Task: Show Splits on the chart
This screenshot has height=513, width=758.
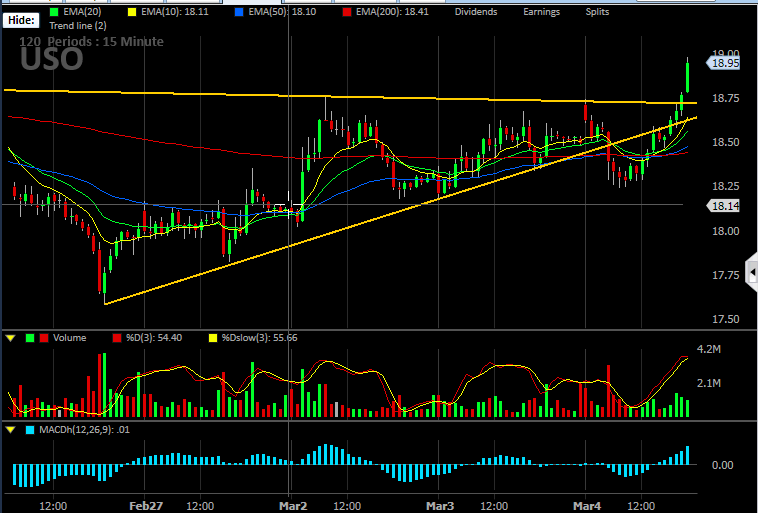Action: (597, 12)
